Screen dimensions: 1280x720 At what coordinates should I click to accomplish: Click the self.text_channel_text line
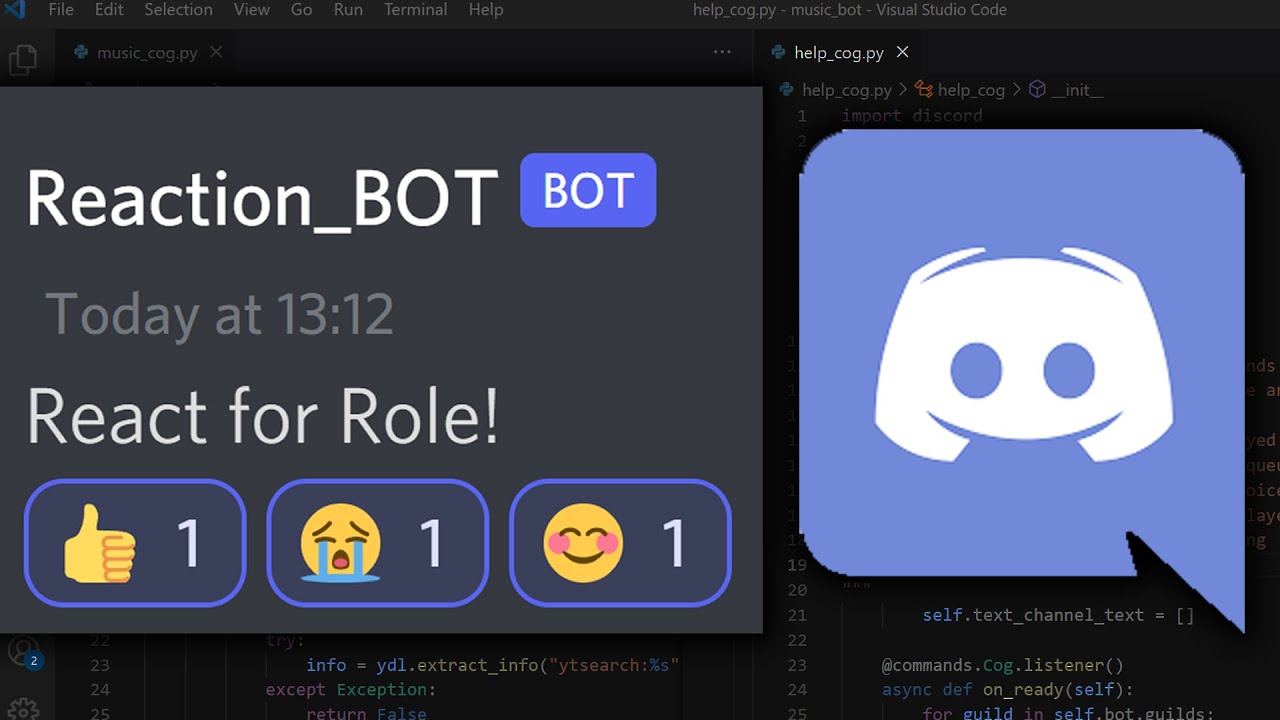coord(1058,615)
